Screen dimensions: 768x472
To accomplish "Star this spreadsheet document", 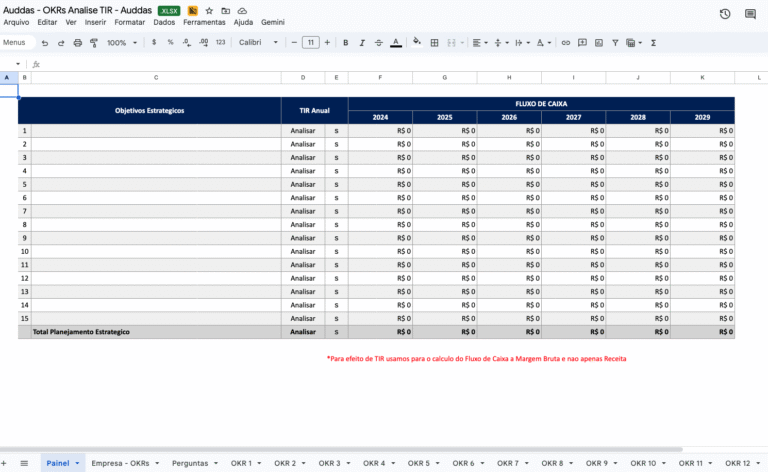I will coord(209,10).
